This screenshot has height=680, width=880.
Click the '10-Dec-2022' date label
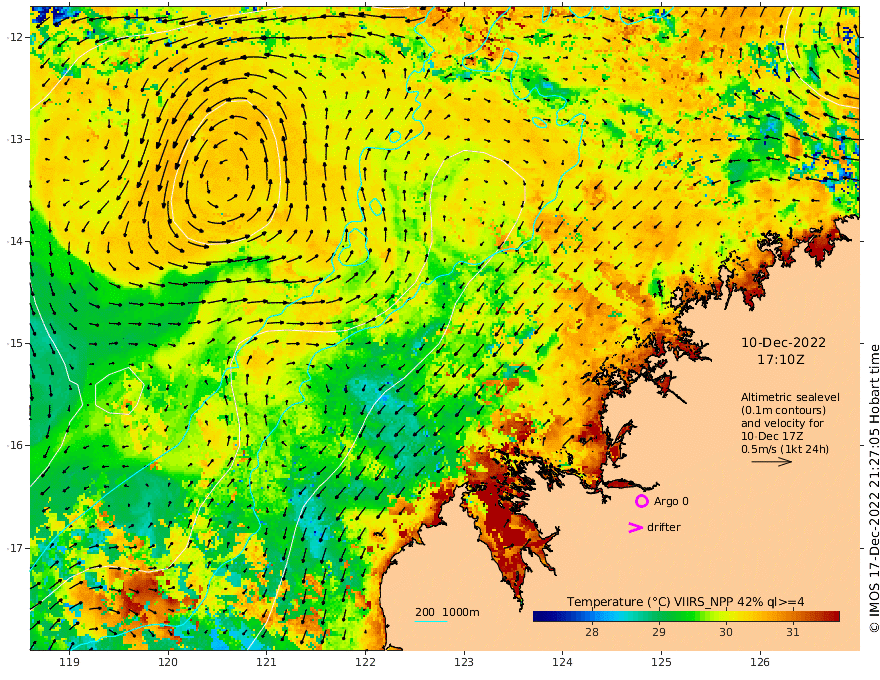(x=783, y=342)
